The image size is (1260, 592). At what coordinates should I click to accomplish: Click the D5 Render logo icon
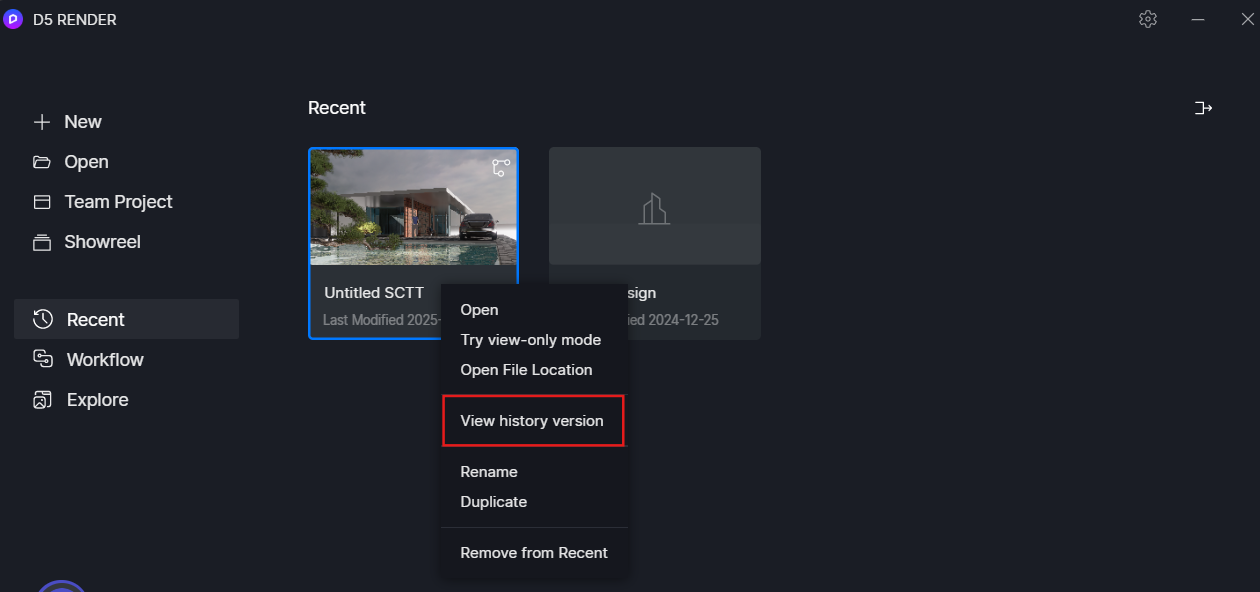(13, 19)
